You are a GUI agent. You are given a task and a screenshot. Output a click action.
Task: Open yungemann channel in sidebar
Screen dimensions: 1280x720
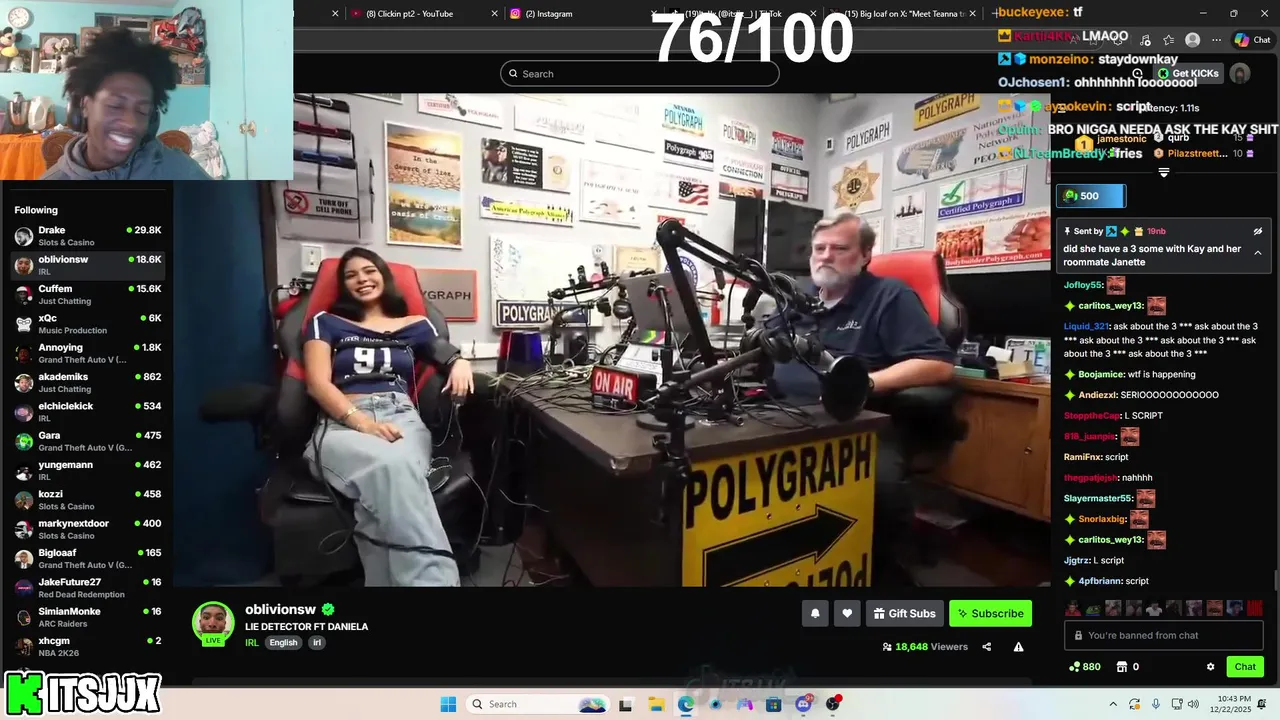[x=88, y=470]
